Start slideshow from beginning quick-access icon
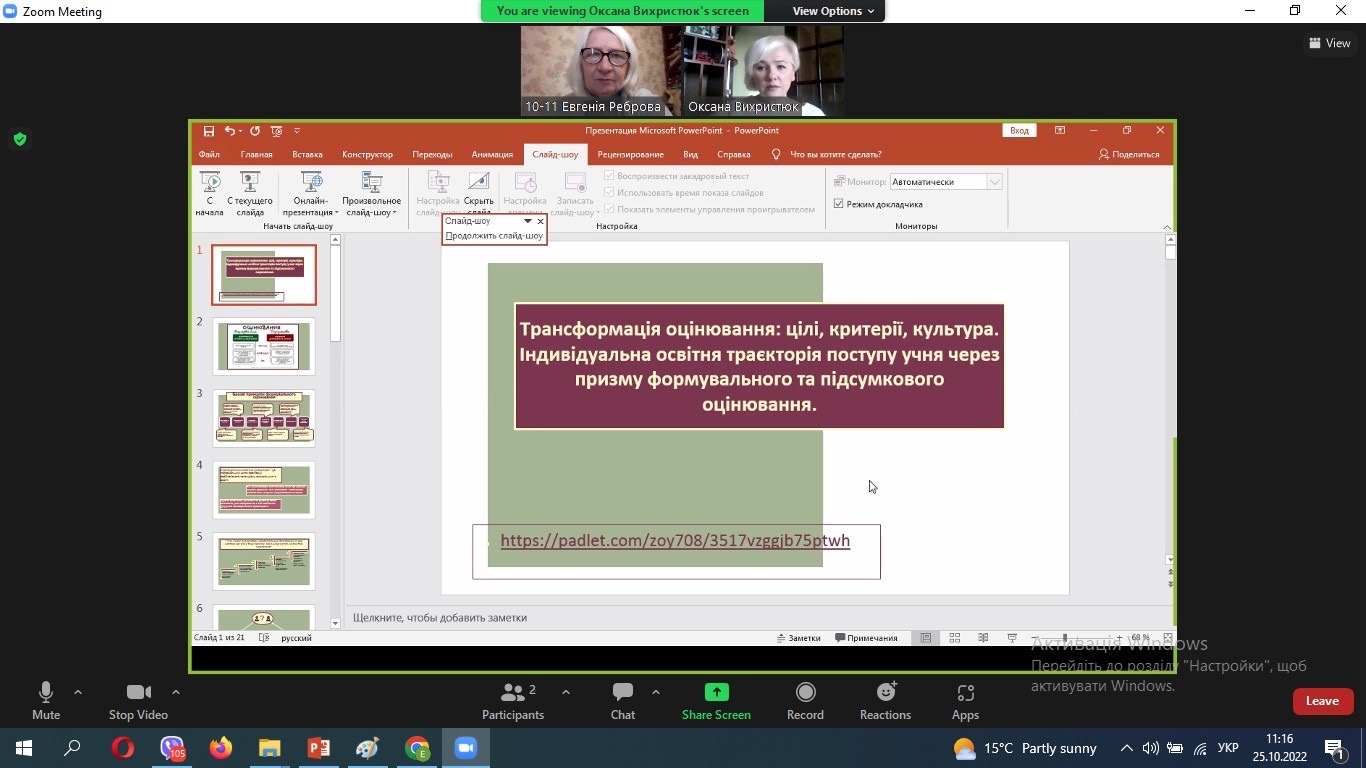The image size is (1366, 768). 276,131
